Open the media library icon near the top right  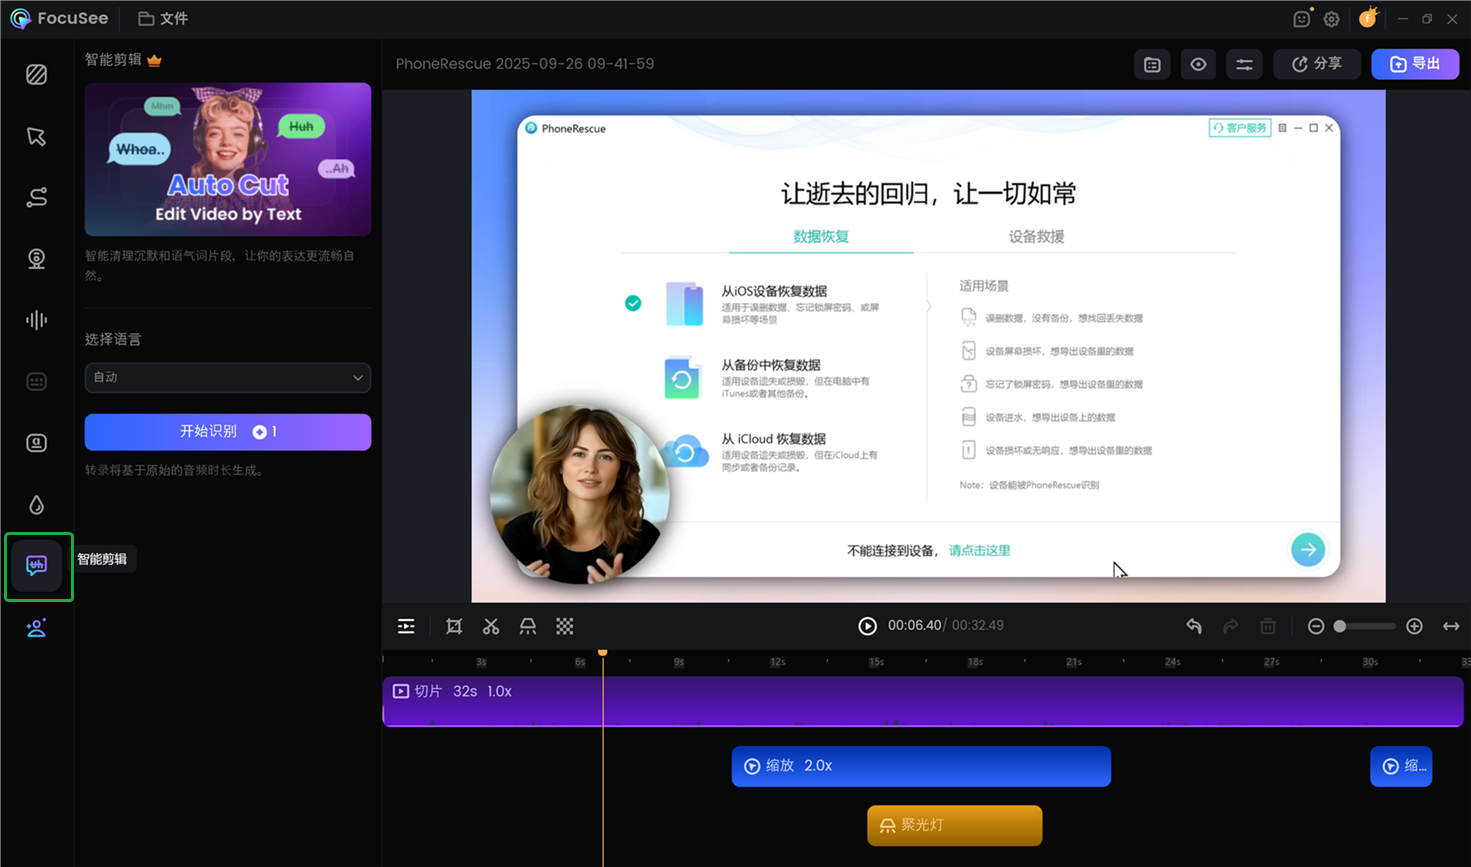[x=1151, y=63]
